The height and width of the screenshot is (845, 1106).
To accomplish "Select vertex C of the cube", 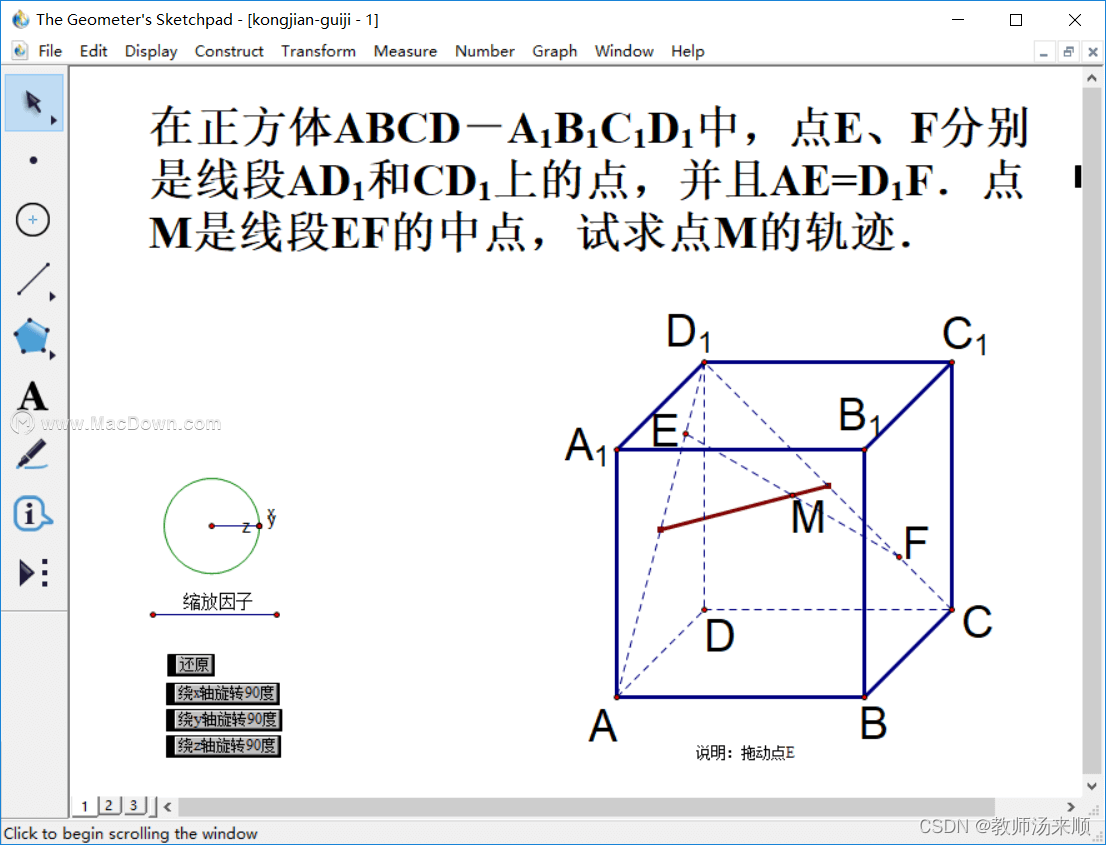I will (x=952, y=609).
